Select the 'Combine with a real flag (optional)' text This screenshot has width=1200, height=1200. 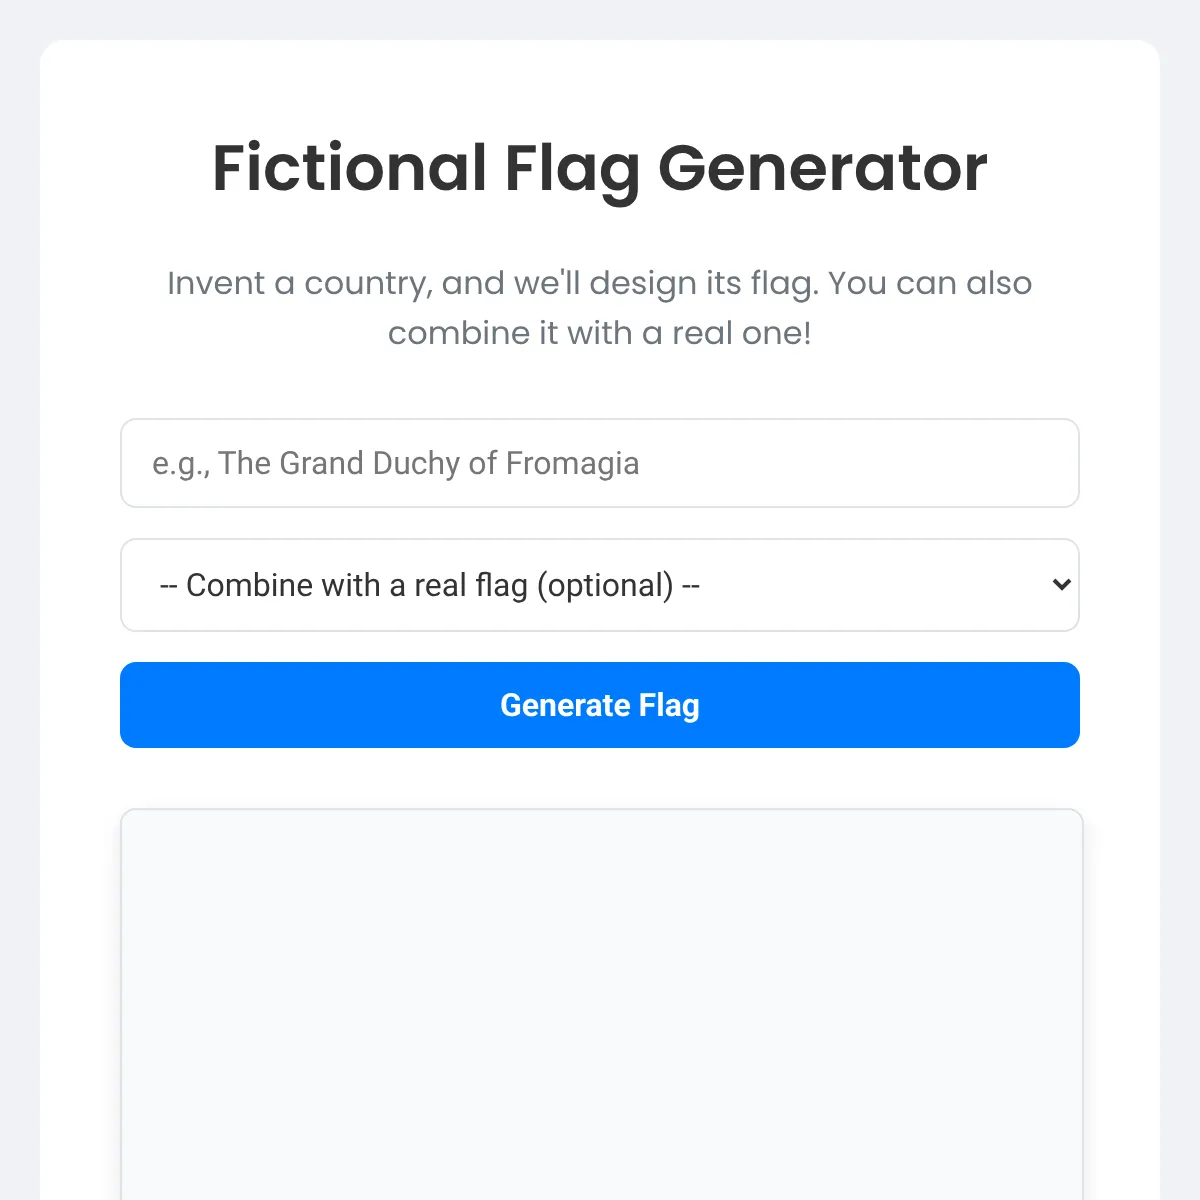[430, 585]
